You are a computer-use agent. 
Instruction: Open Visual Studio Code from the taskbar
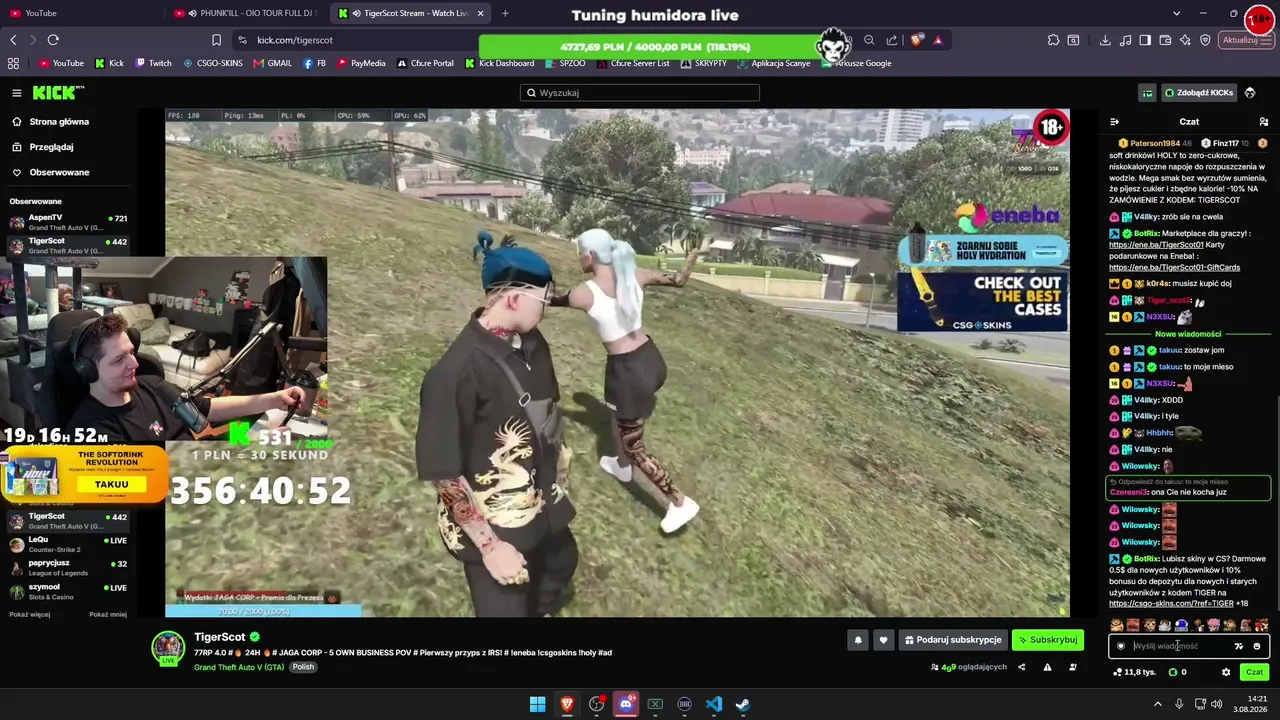point(714,704)
